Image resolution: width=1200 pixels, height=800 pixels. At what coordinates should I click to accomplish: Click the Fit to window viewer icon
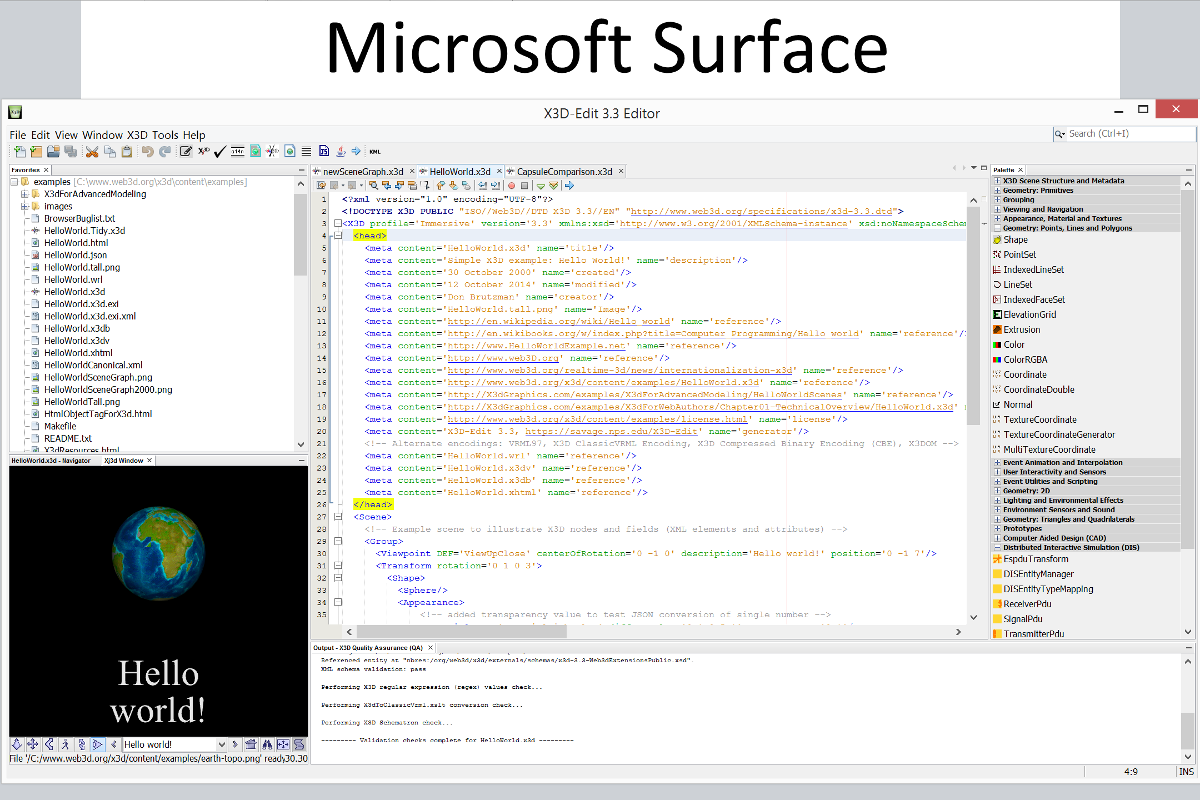point(284,745)
